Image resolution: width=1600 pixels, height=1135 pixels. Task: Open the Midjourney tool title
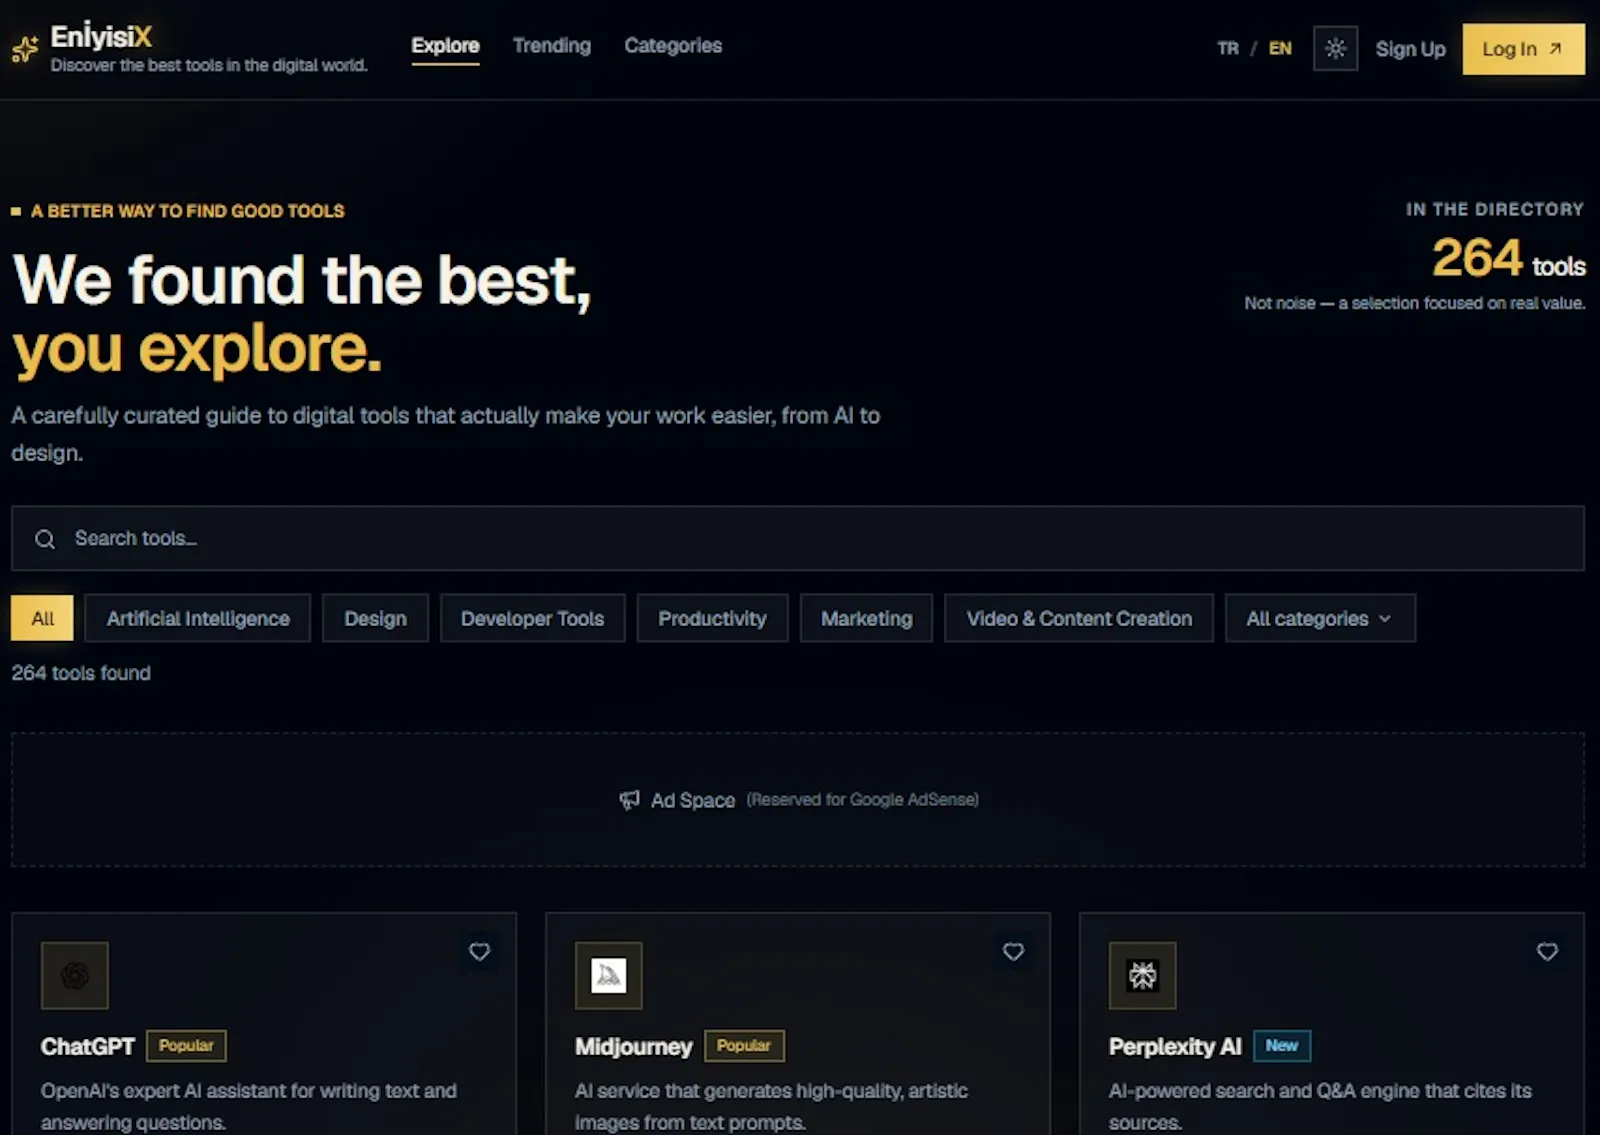633,1046
